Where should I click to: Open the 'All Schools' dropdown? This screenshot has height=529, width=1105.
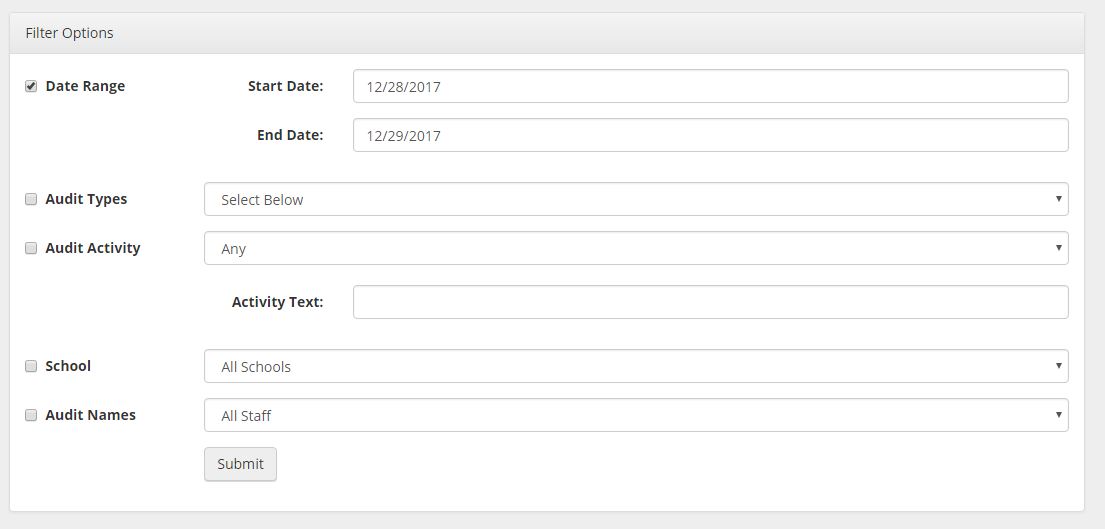636,366
